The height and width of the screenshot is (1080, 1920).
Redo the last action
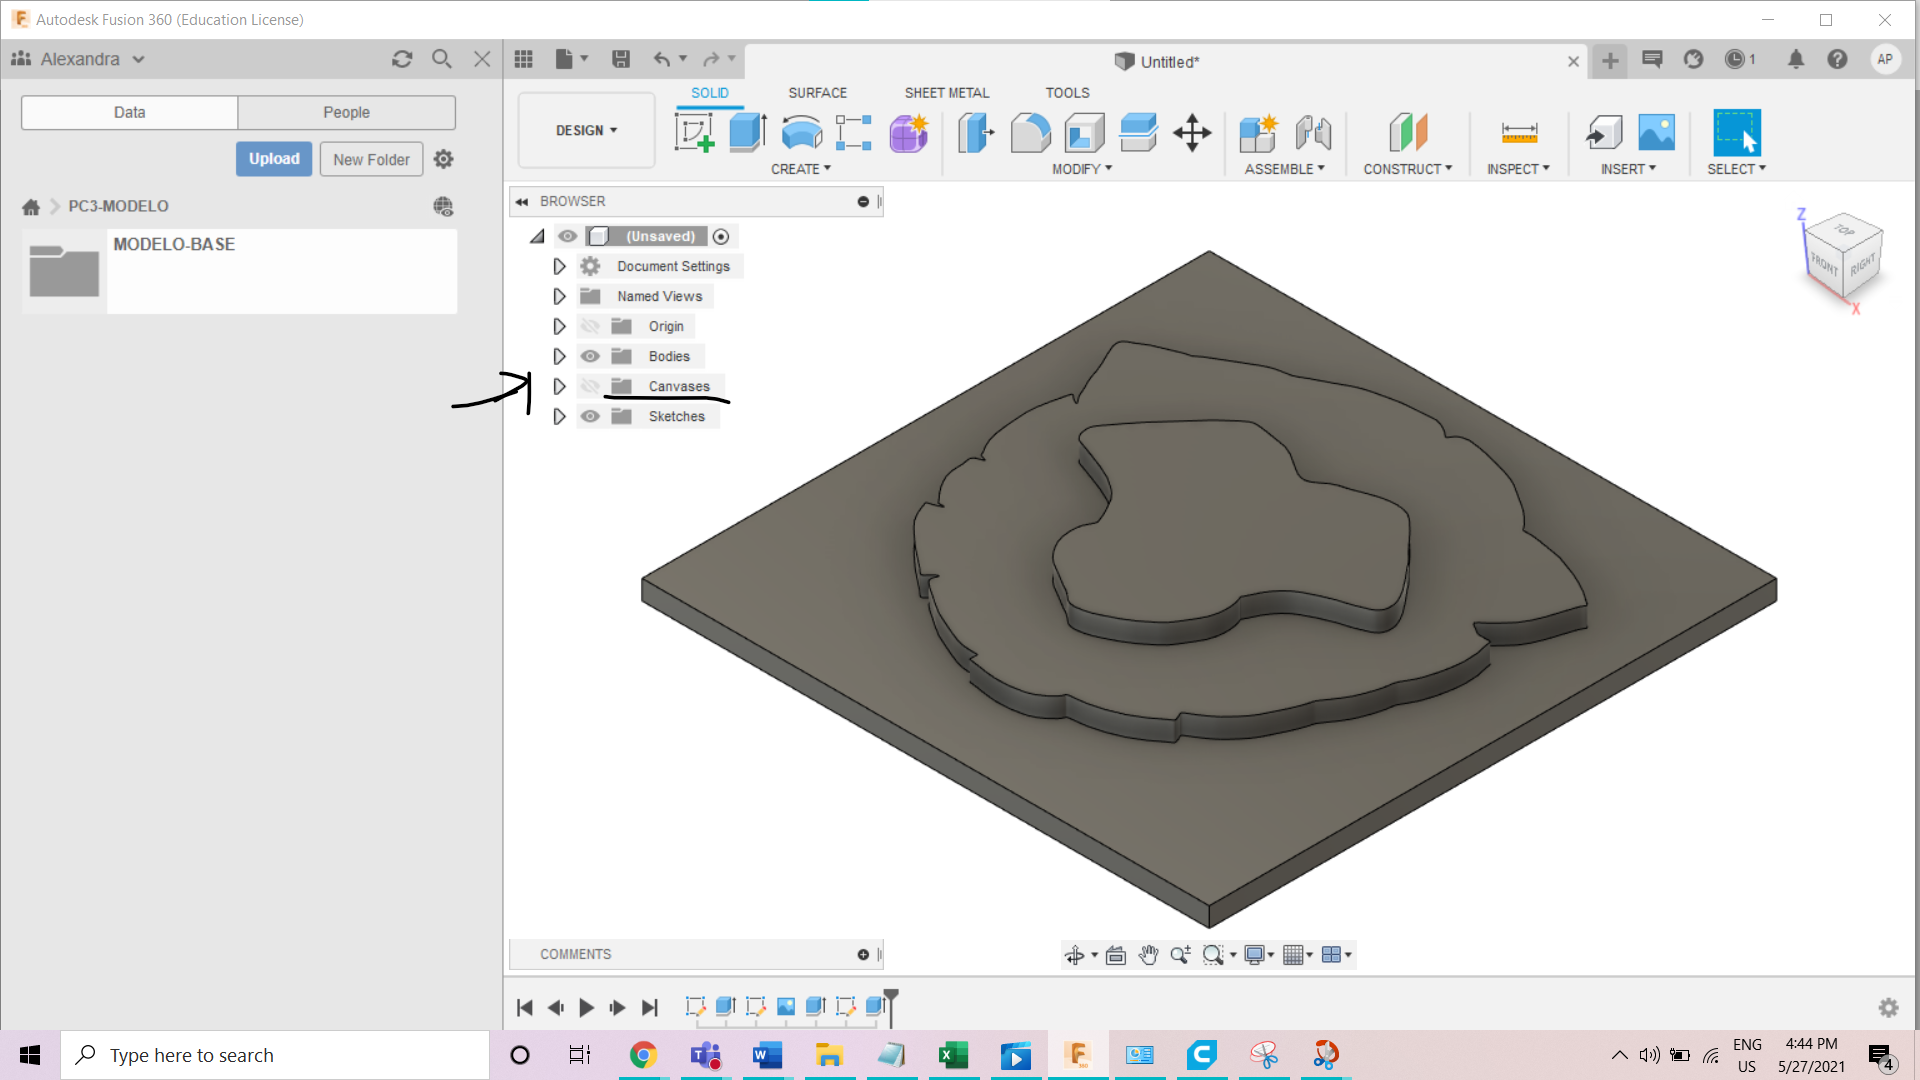click(x=711, y=59)
